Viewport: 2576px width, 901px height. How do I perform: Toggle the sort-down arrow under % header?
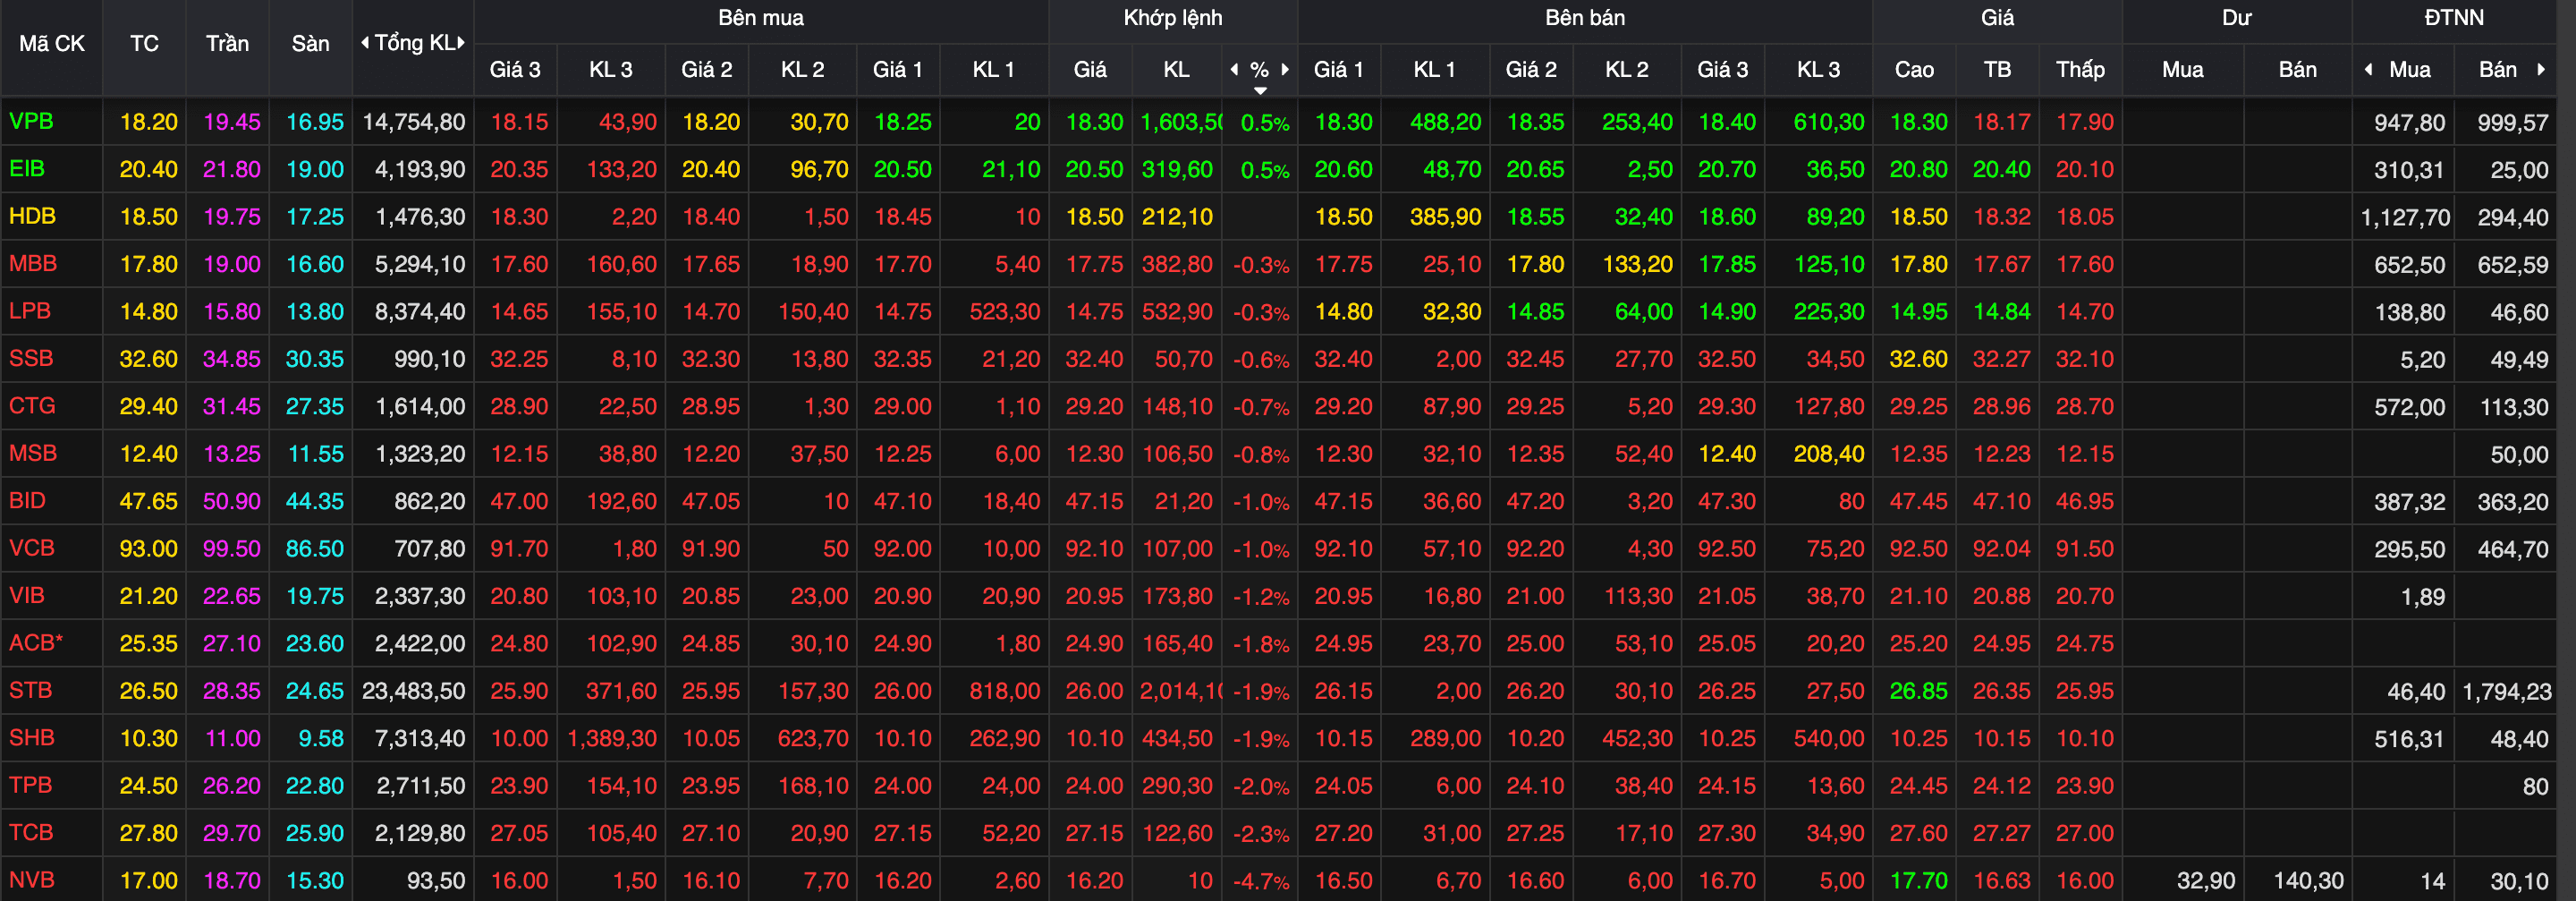coord(1260,91)
